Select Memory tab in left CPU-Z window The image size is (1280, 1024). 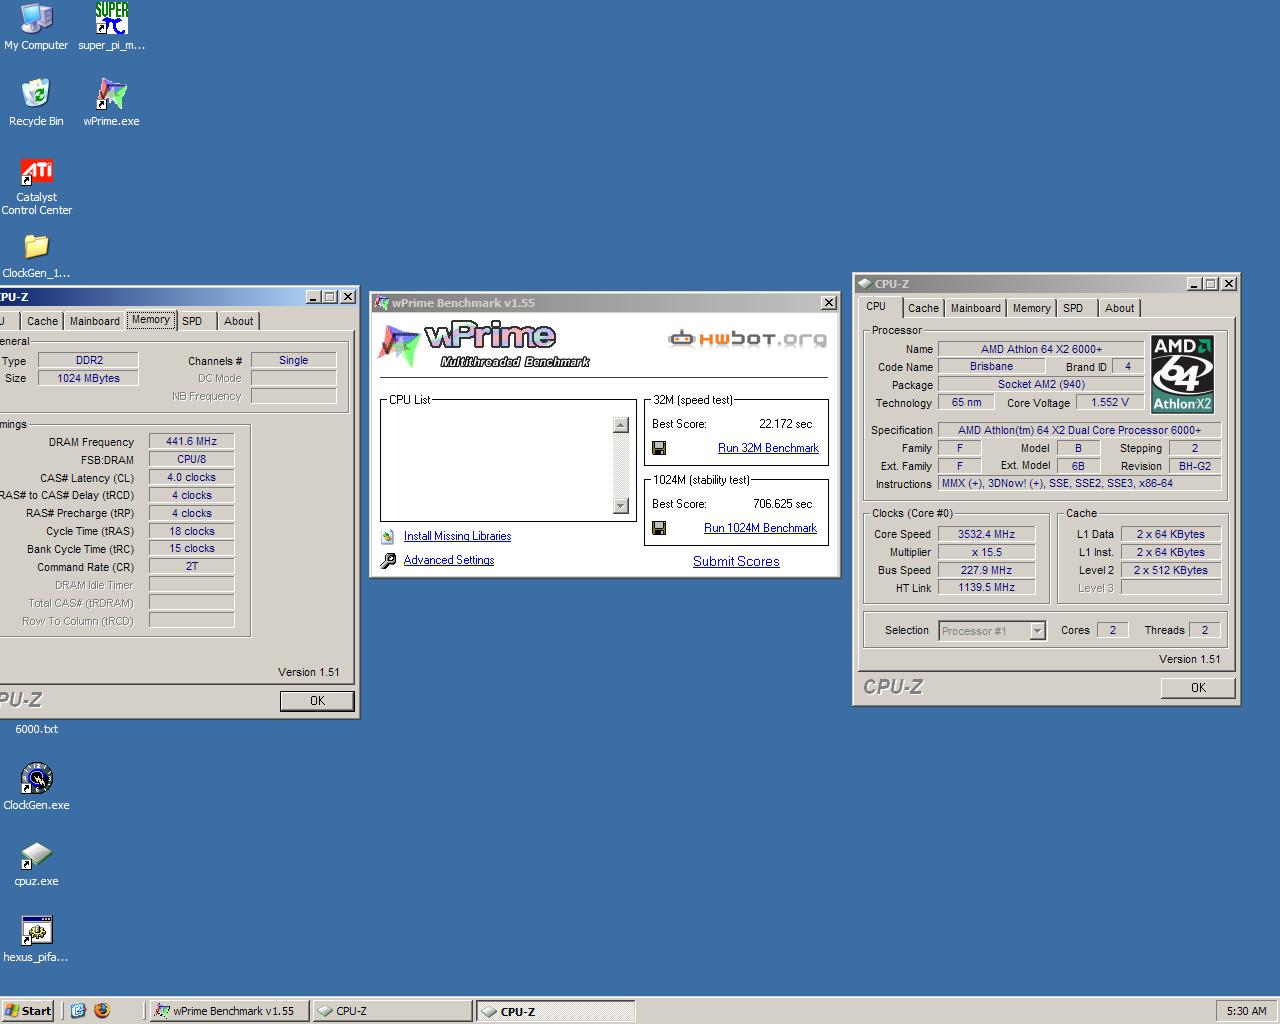coord(151,320)
